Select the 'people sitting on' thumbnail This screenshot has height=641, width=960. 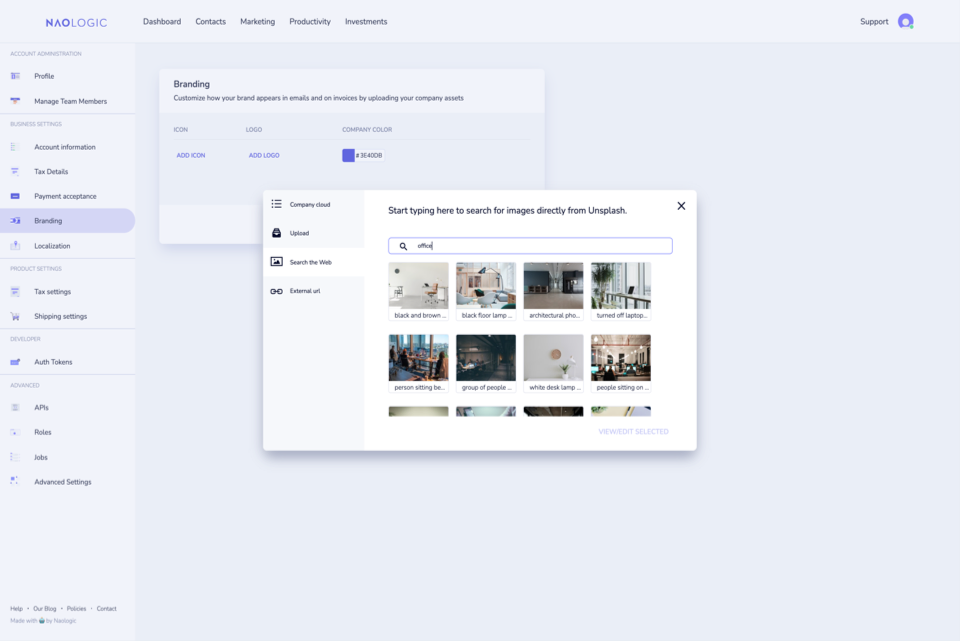(x=621, y=364)
